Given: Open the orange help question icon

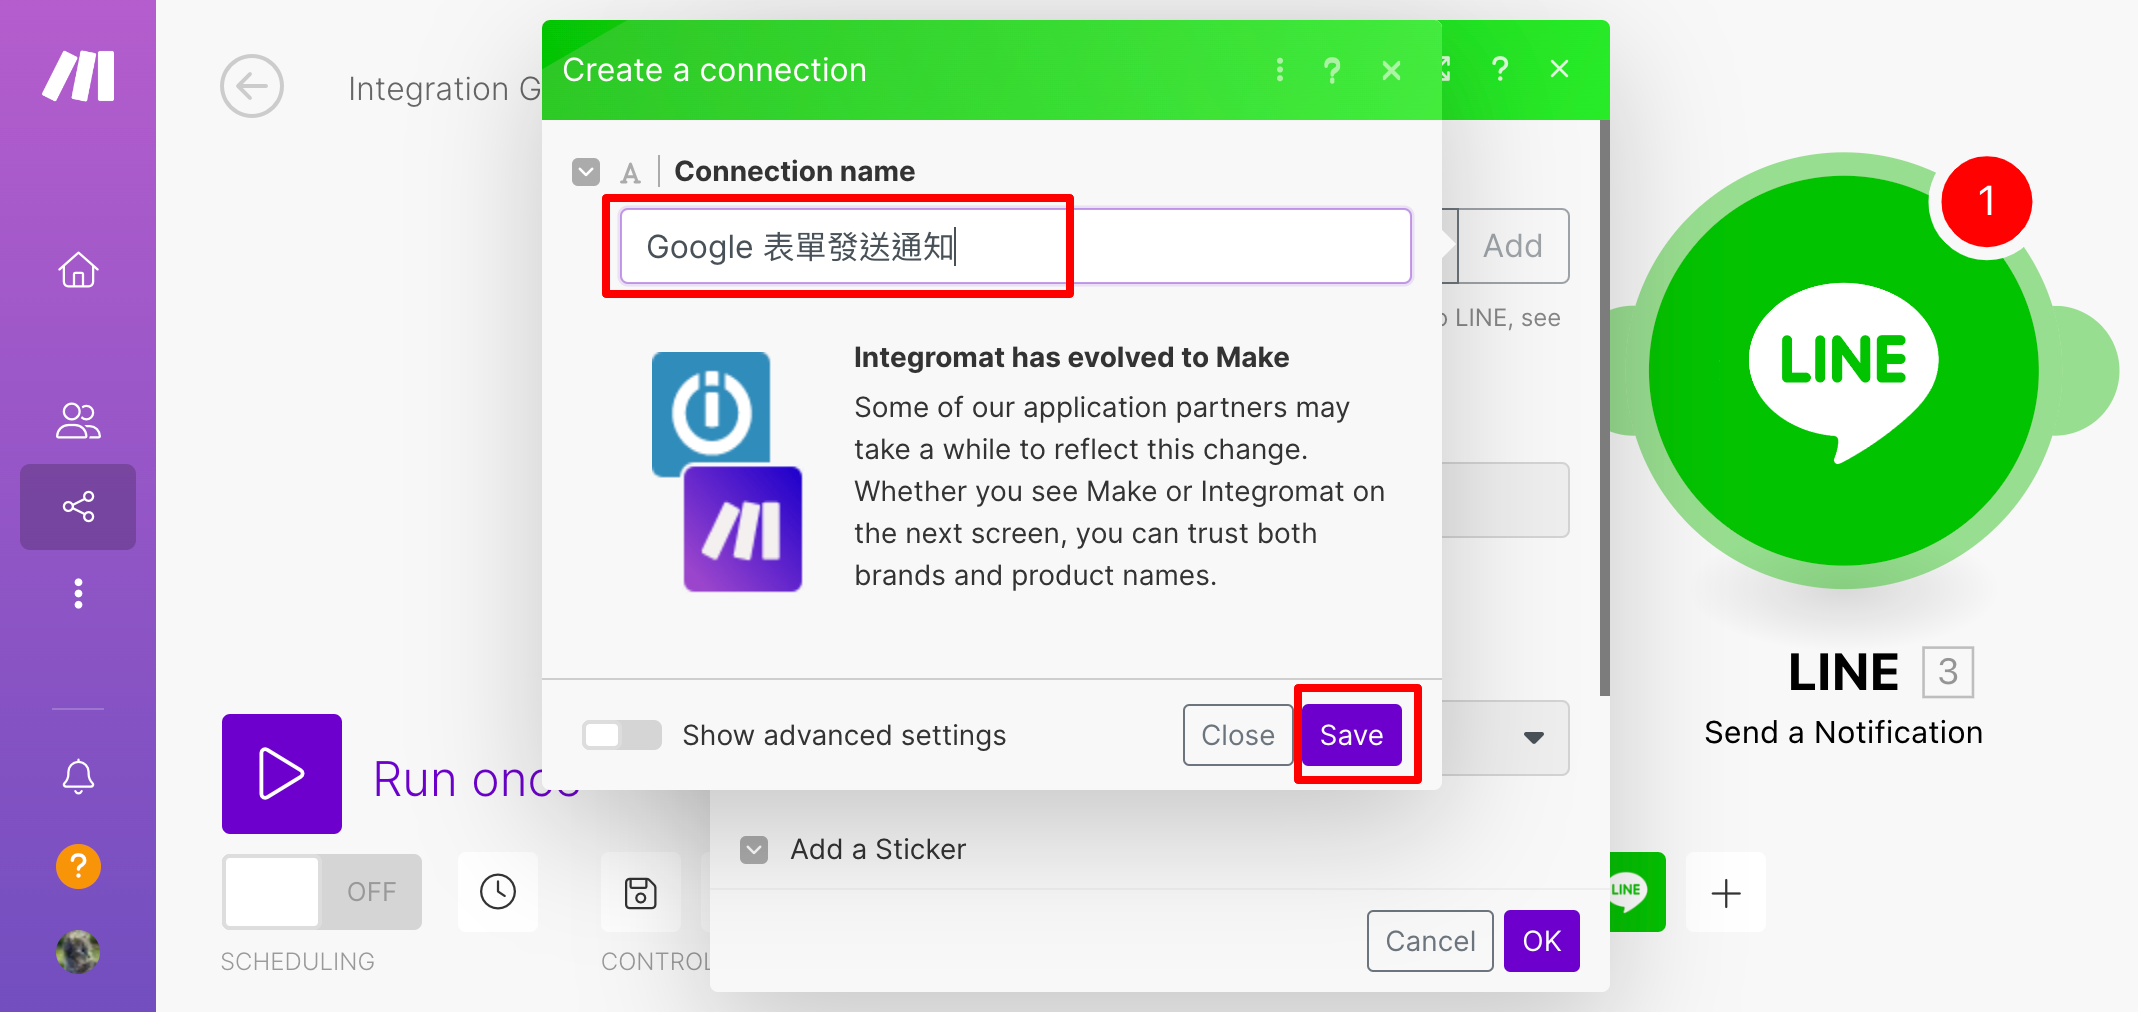Looking at the screenshot, I should tap(78, 866).
